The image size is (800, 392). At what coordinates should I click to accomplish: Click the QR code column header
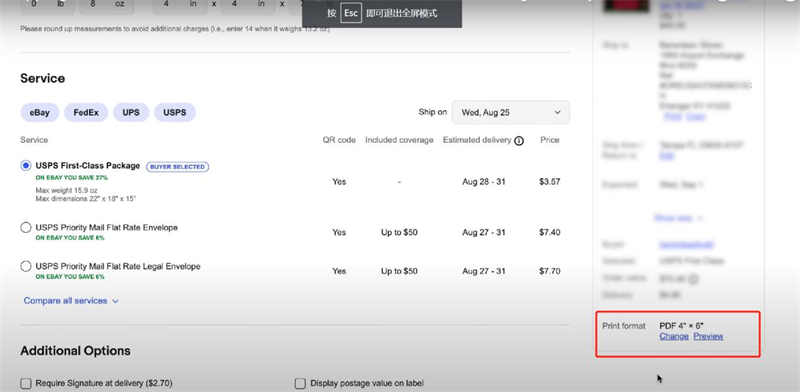339,140
